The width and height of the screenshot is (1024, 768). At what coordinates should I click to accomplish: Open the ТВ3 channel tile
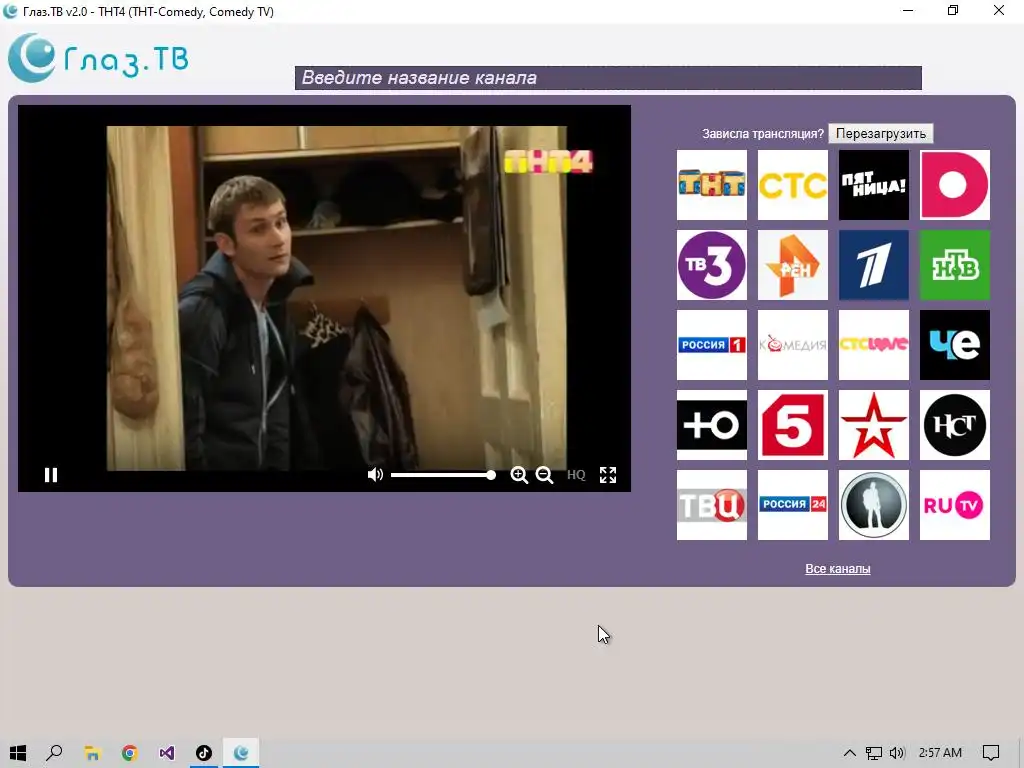[x=711, y=264]
